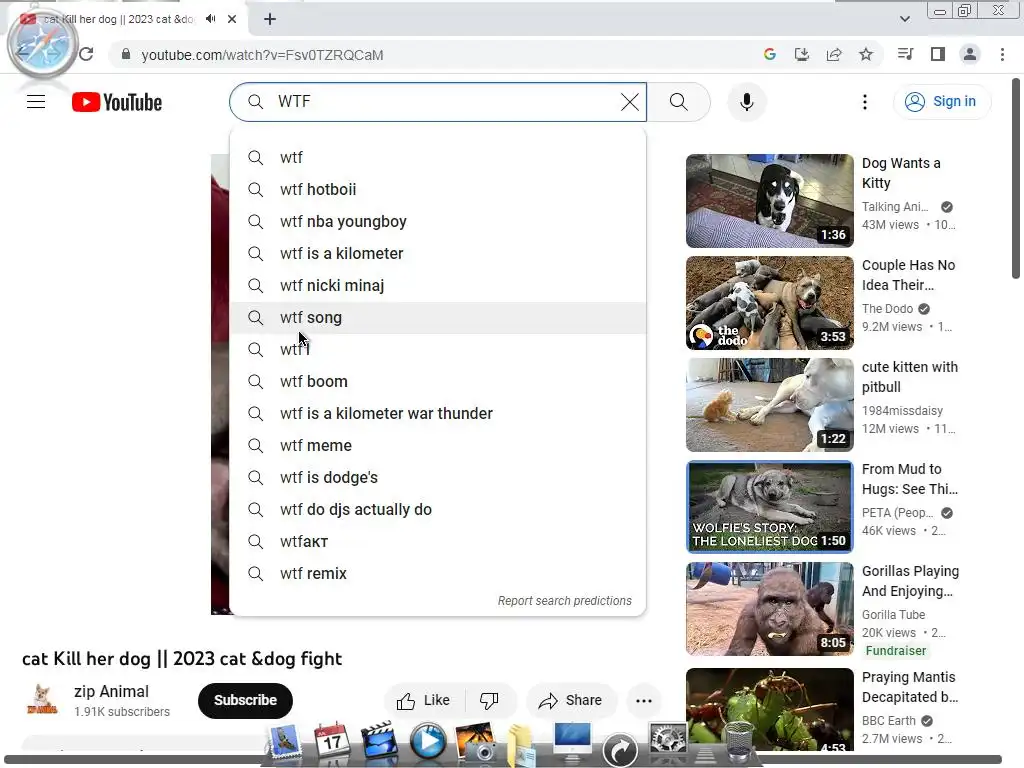Choose 'wtf nba youngboy' suggestion
Screen dimensions: 1024x768
tap(438, 221)
